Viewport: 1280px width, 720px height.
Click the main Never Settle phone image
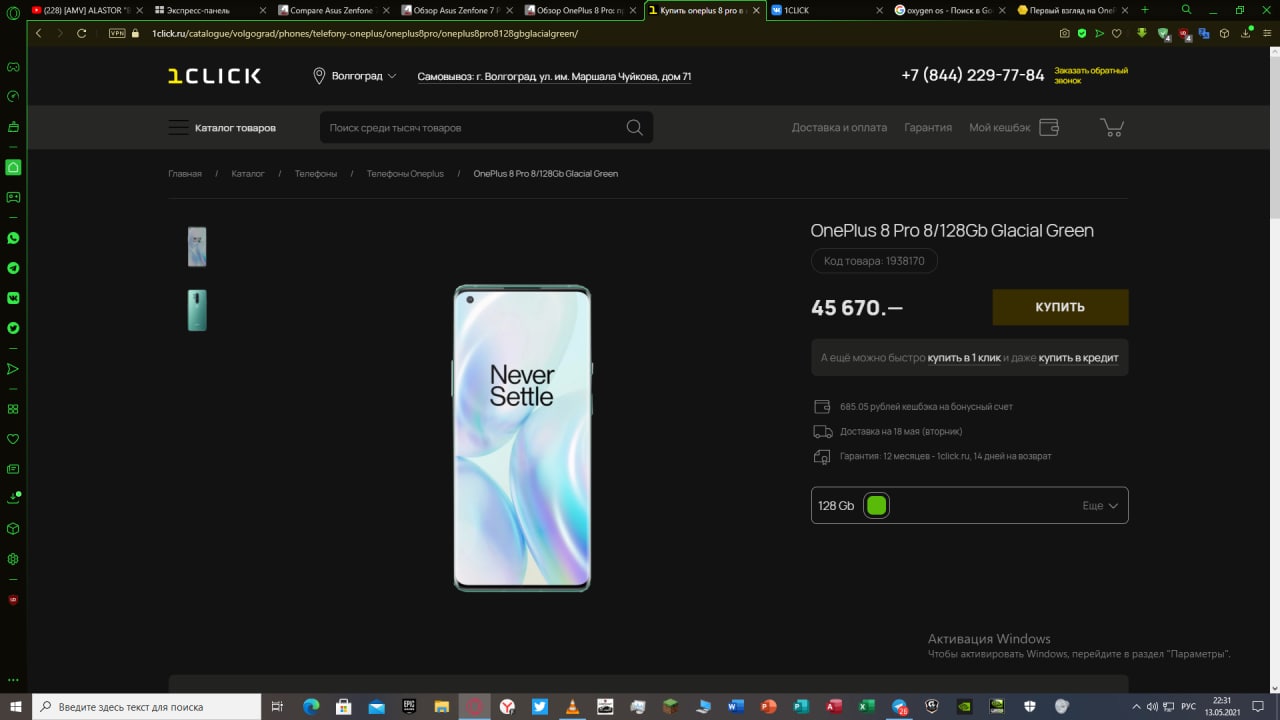click(522, 438)
